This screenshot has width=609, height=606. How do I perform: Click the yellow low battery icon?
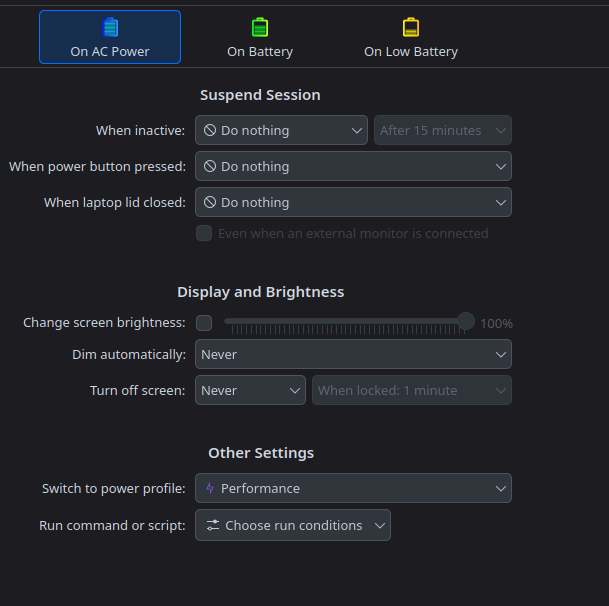click(411, 27)
